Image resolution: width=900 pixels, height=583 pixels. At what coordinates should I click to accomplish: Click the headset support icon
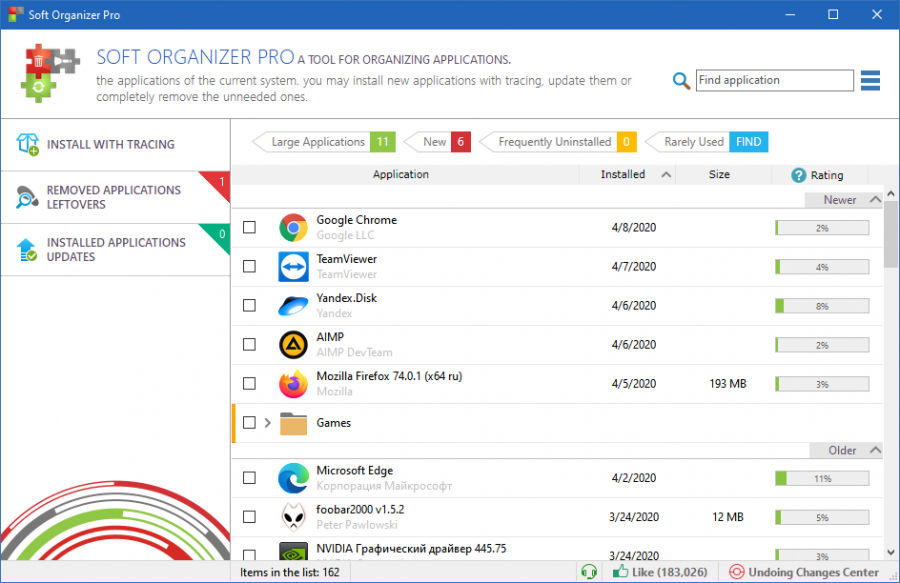point(589,572)
